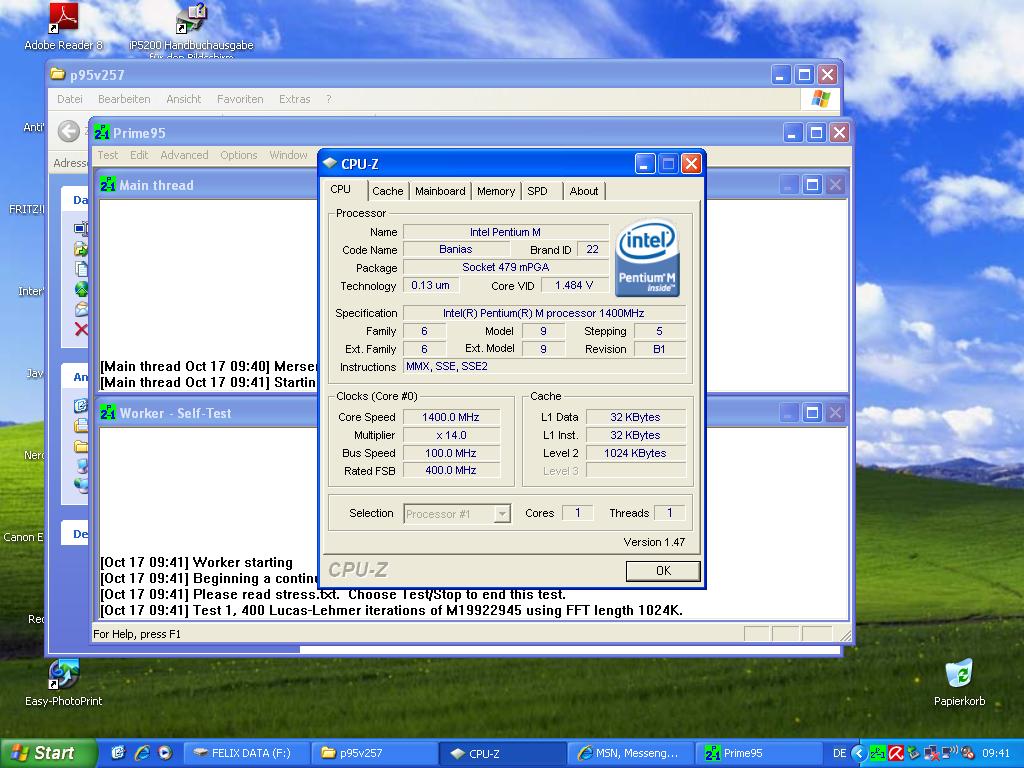Minimize the CPU-Z window
1024x768 pixels.
[645, 164]
